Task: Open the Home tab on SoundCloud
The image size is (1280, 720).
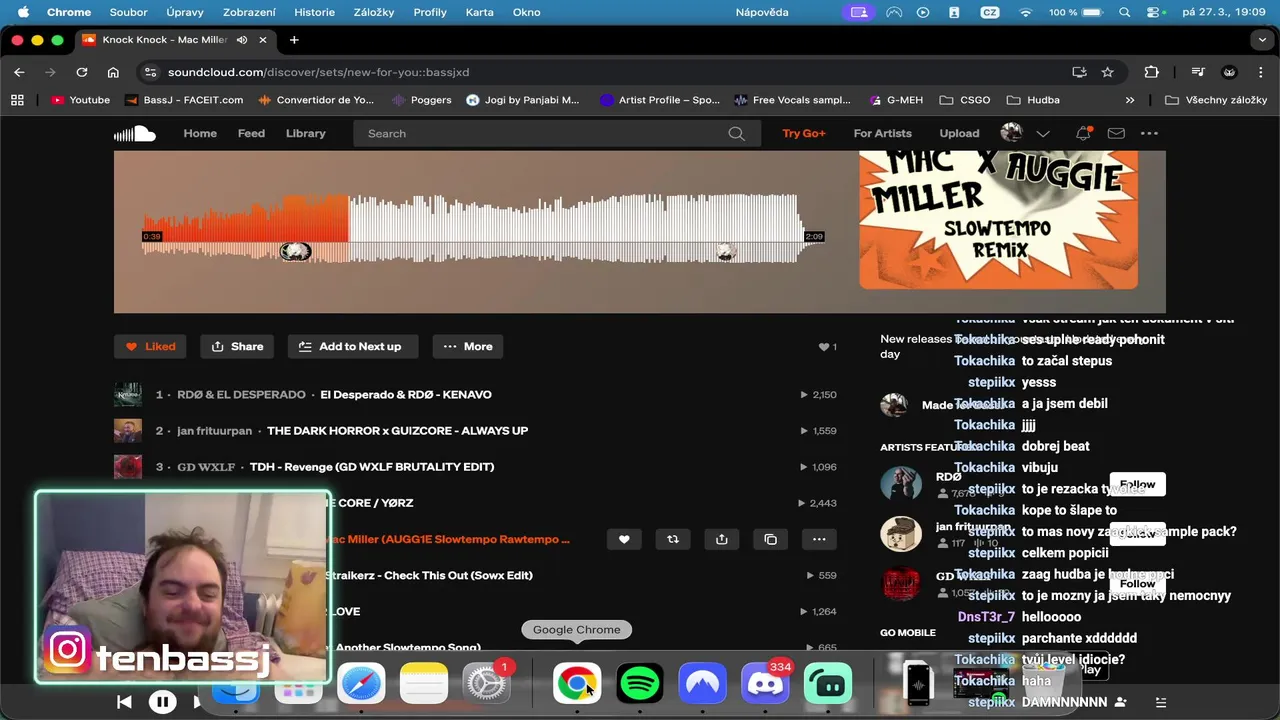Action: coord(200,133)
